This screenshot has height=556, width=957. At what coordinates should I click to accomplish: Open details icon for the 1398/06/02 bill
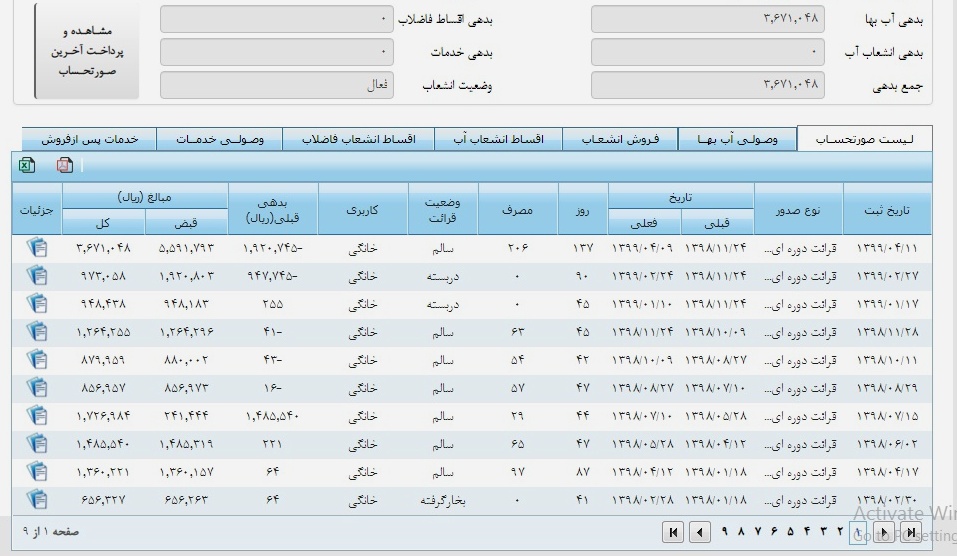tap(37, 443)
